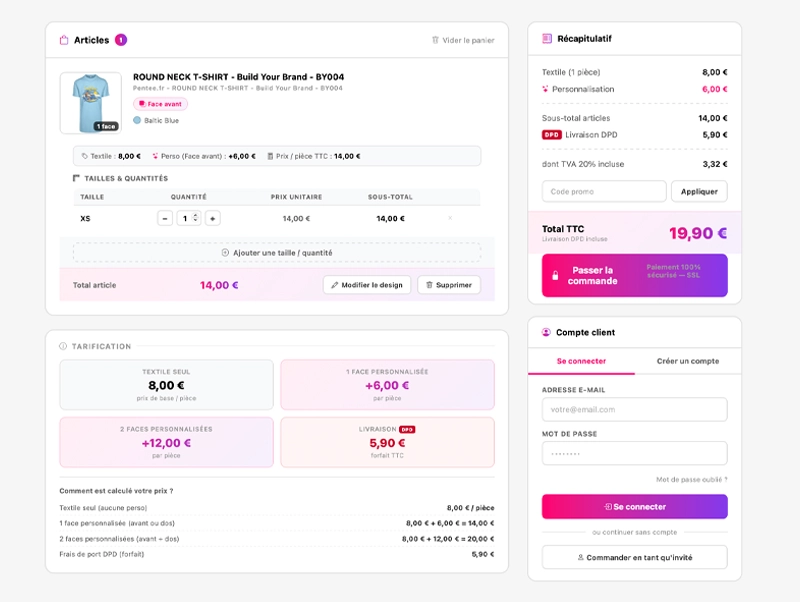
Task: Click the Personnalisation sparkle icon in summary
Action: coord(545,89)
